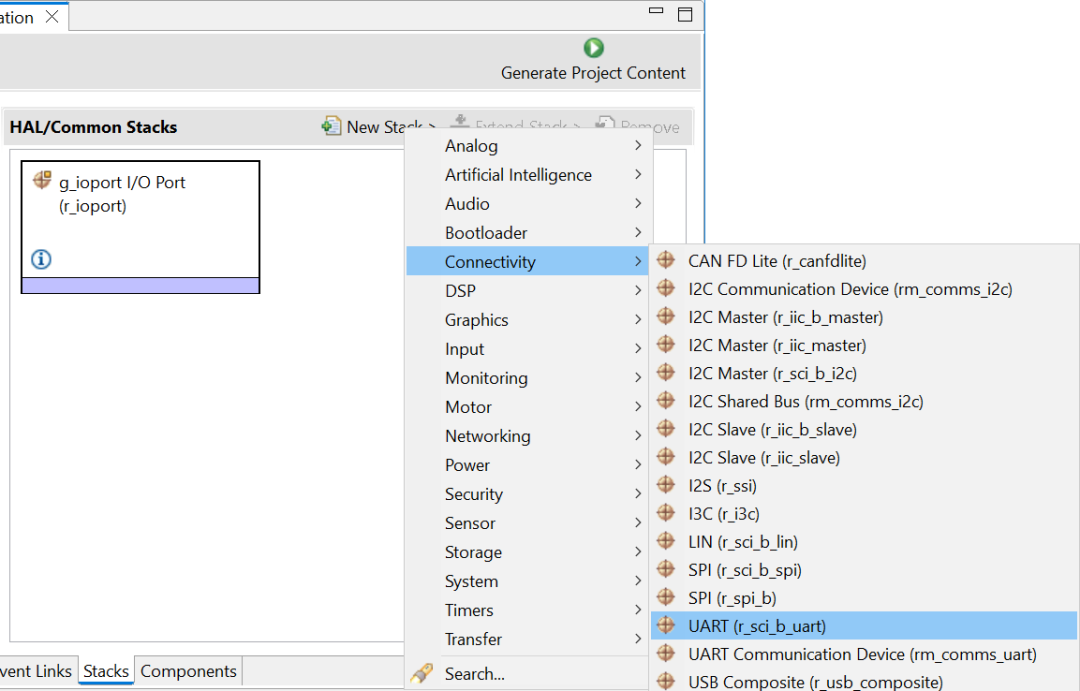Select the Stacks tab
1080x691 pixels.
point(106,671)
